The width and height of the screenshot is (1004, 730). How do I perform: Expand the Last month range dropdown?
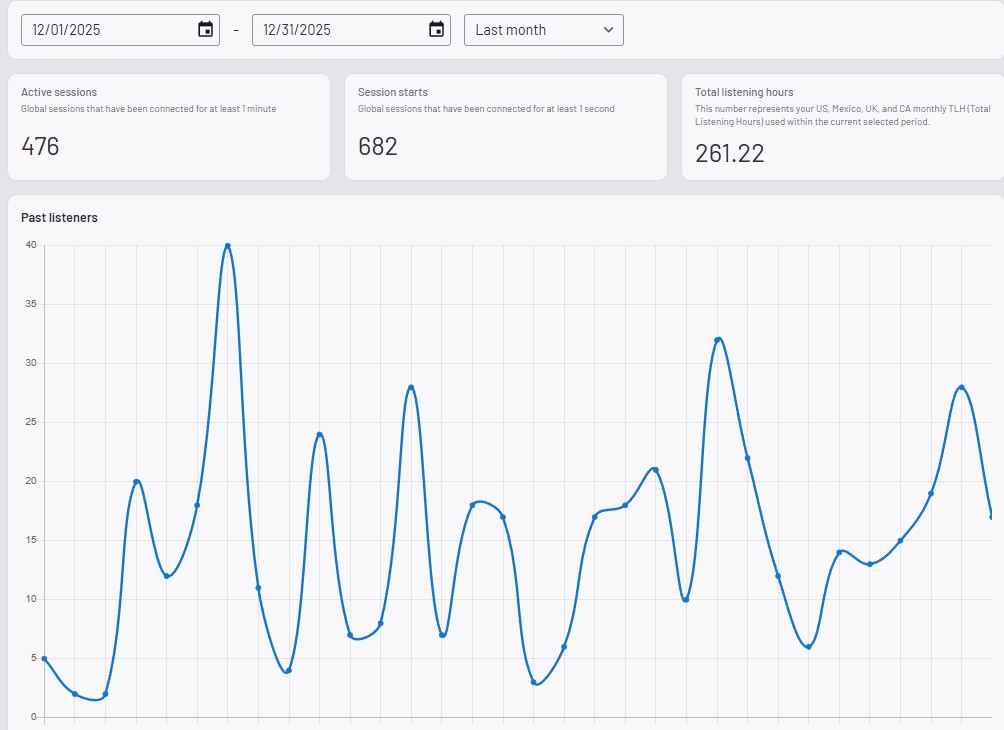coord(543,30)
